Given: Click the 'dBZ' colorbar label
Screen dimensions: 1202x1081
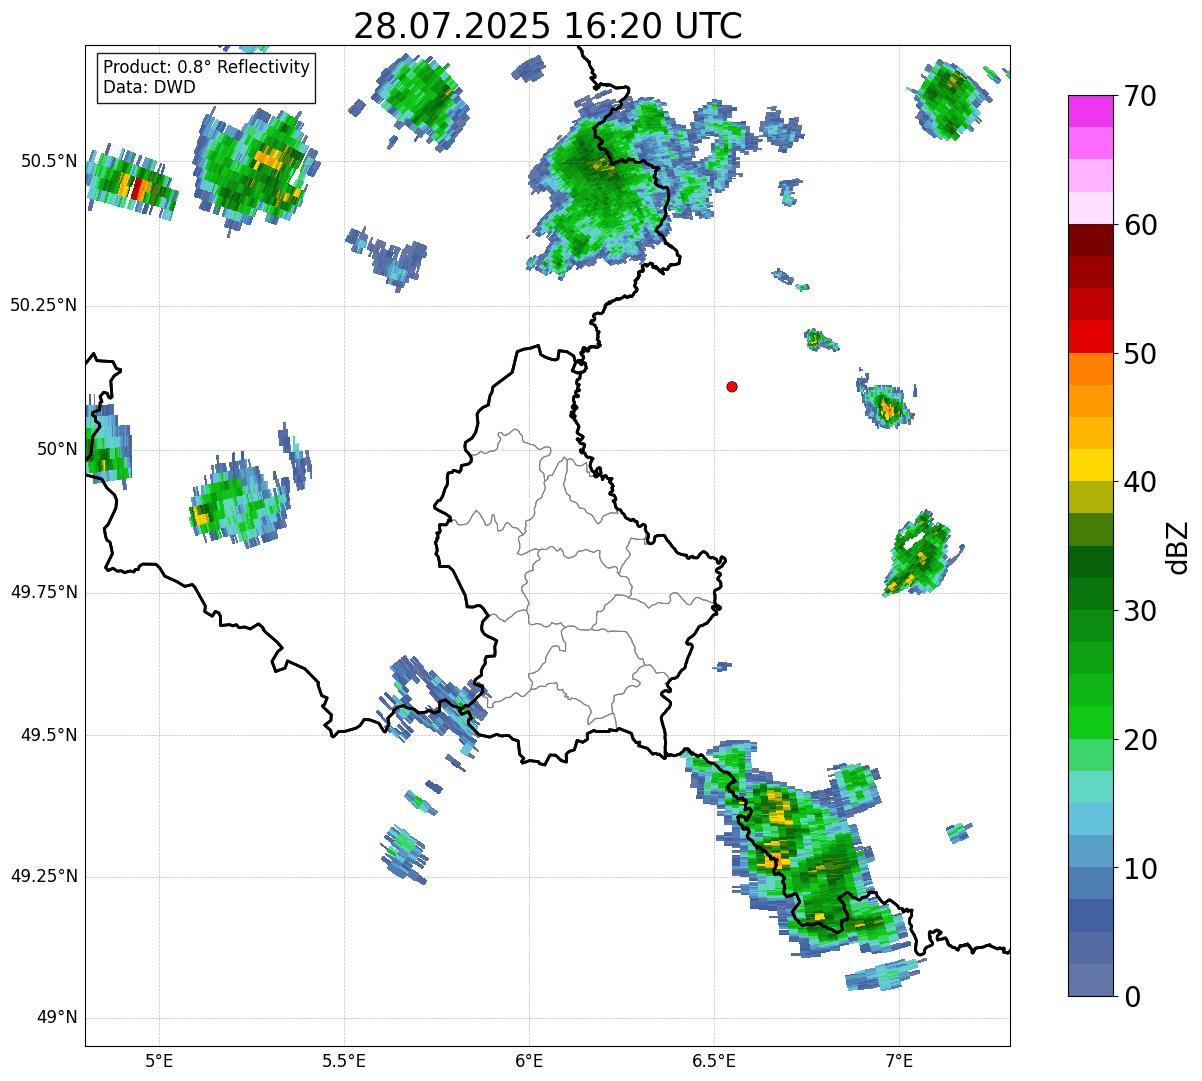Looking at the screenshot, I should [x=1178, y=546].
